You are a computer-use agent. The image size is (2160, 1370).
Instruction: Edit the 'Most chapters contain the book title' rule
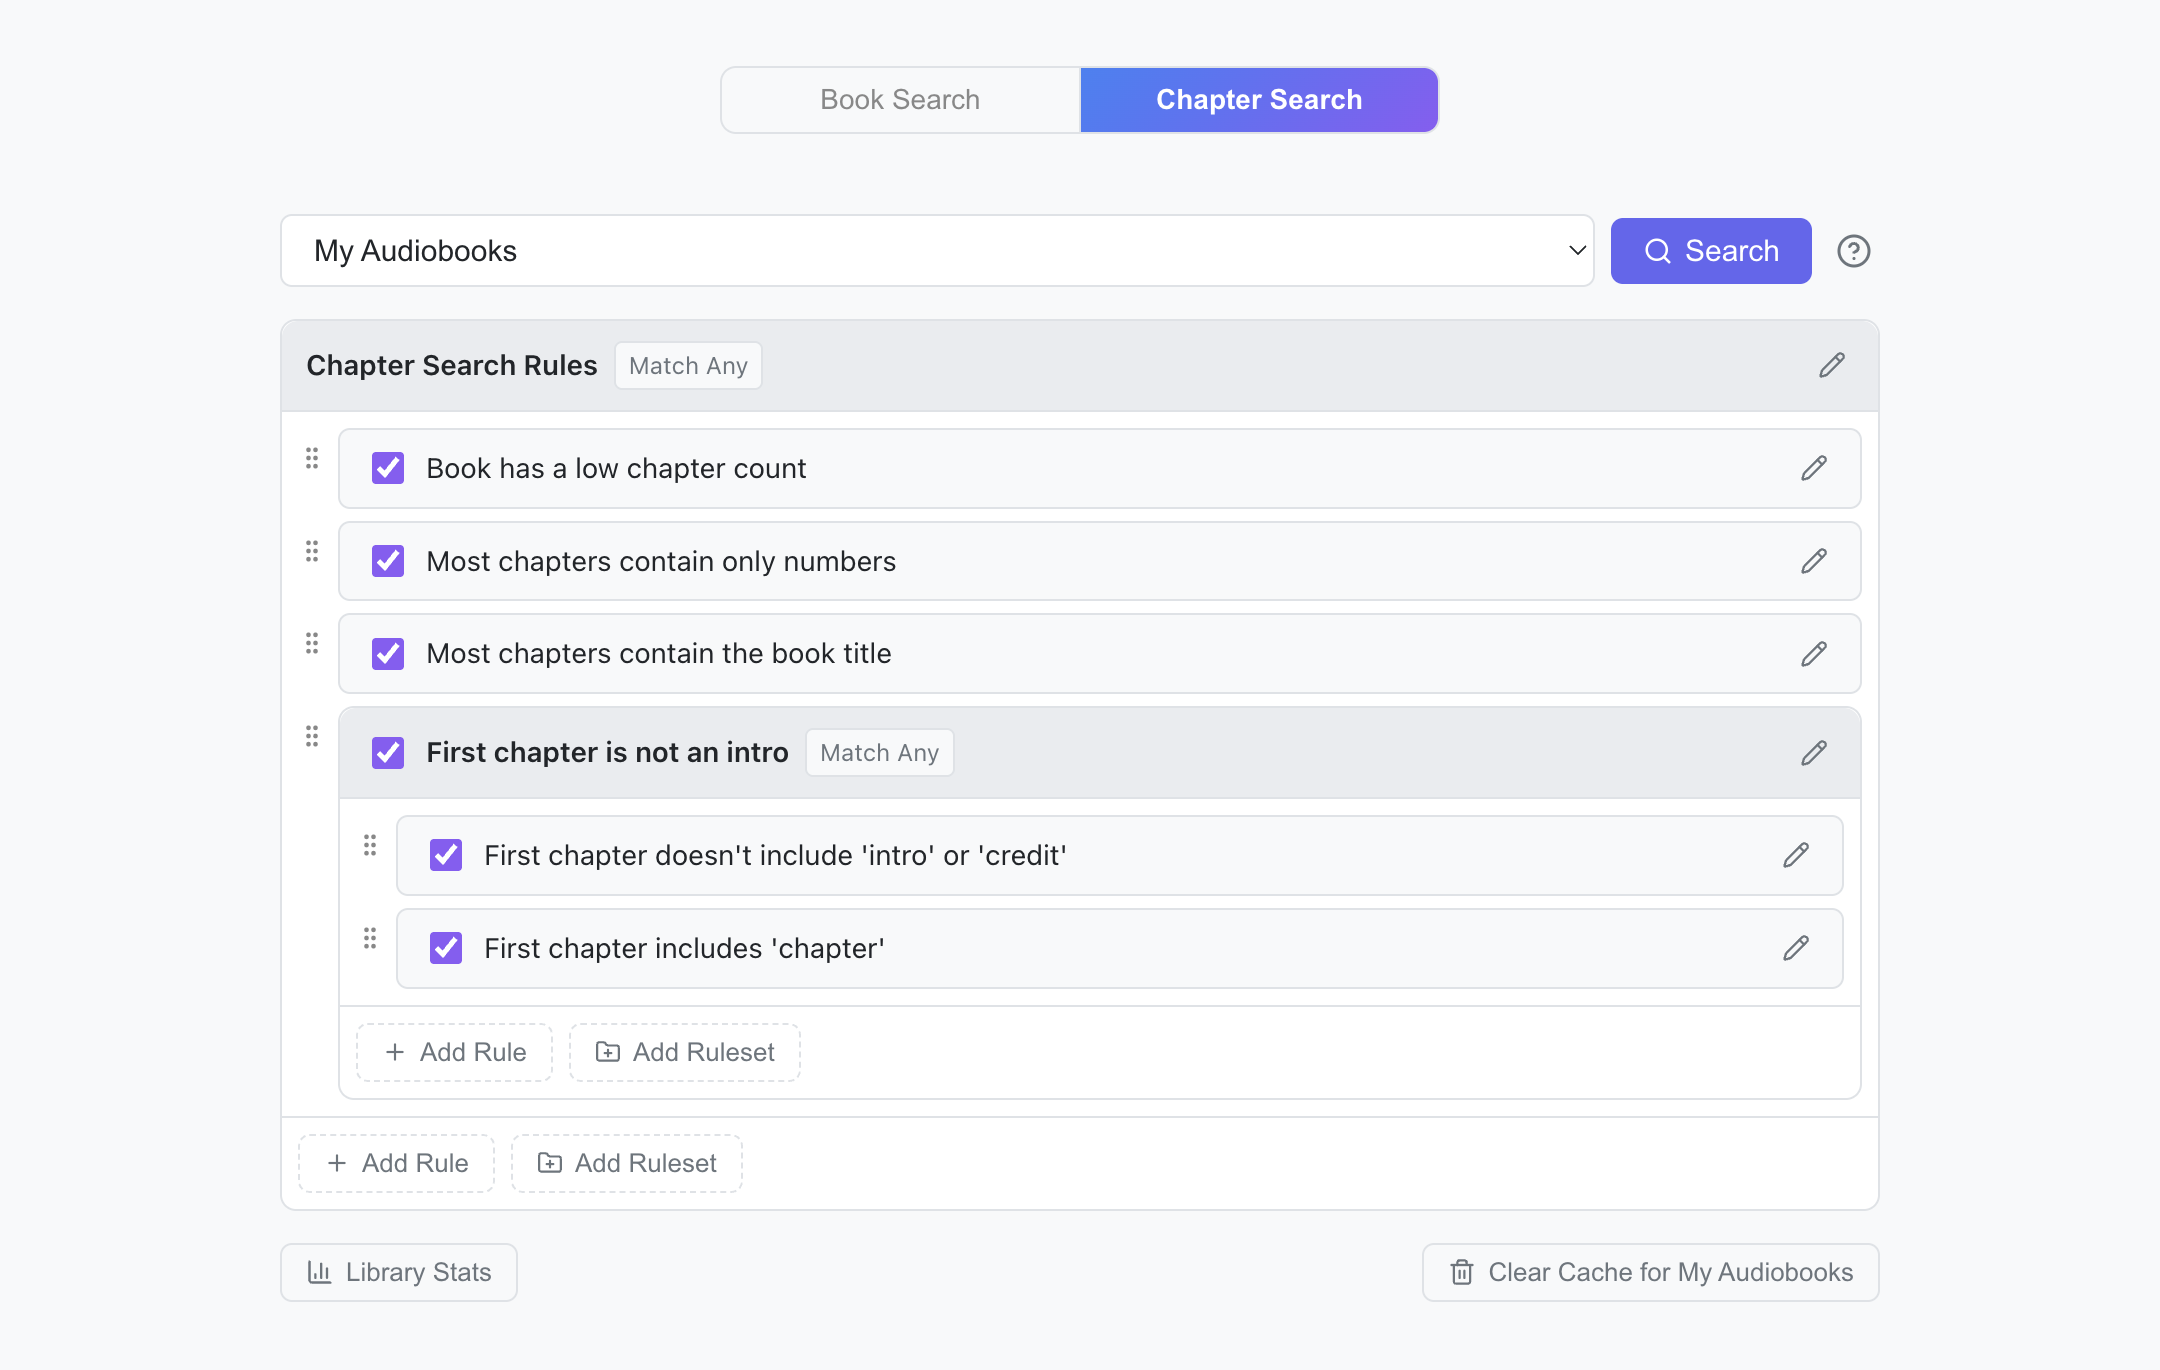tap(1813, 654)
